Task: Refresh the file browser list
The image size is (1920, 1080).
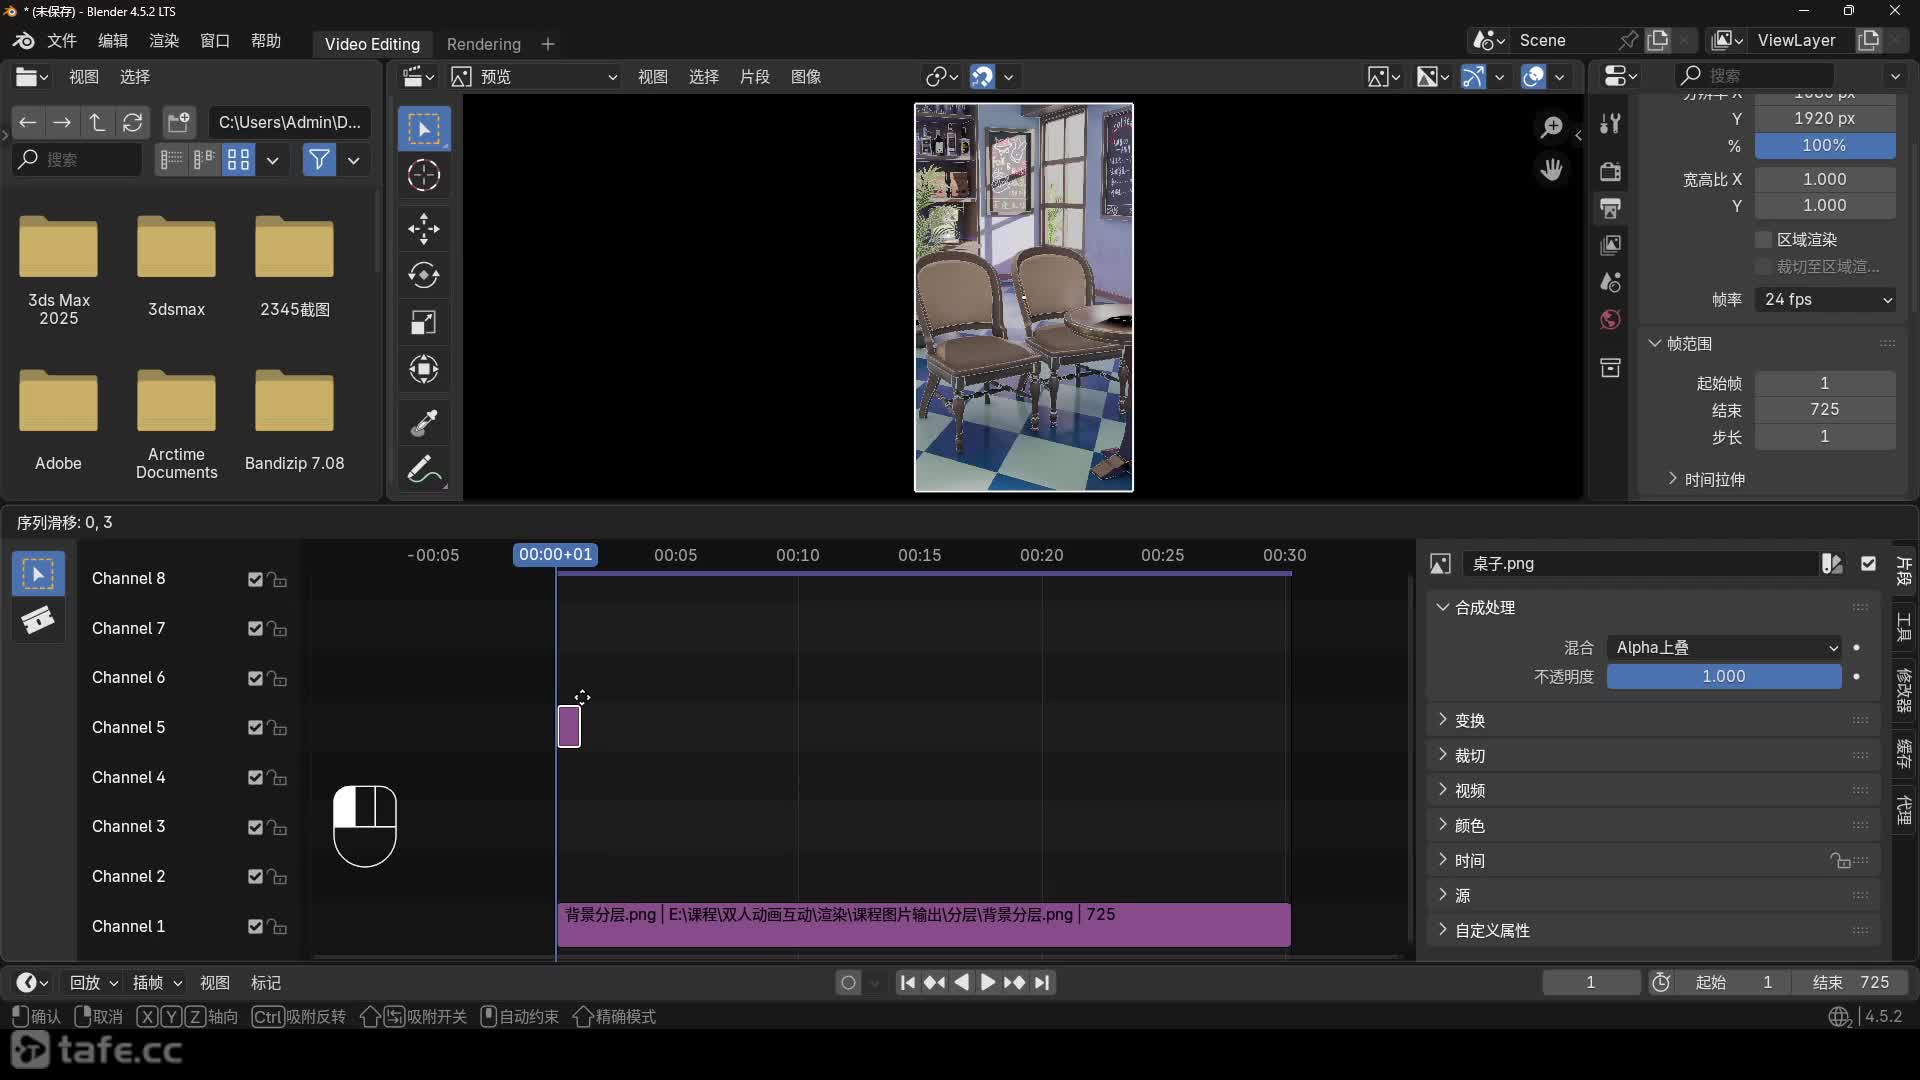Action: click(132, 122)
